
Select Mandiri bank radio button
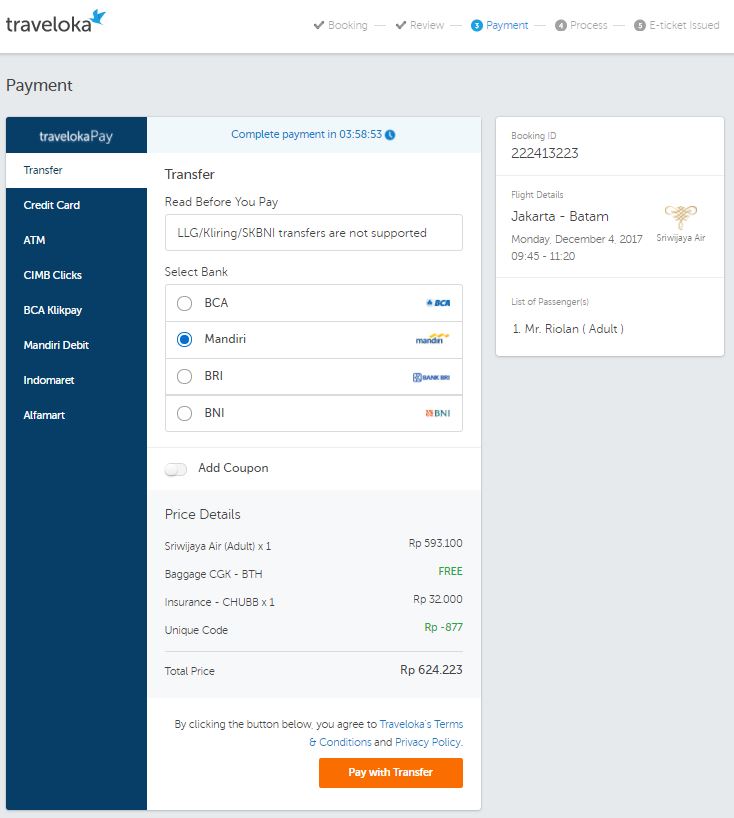[184, 340]
